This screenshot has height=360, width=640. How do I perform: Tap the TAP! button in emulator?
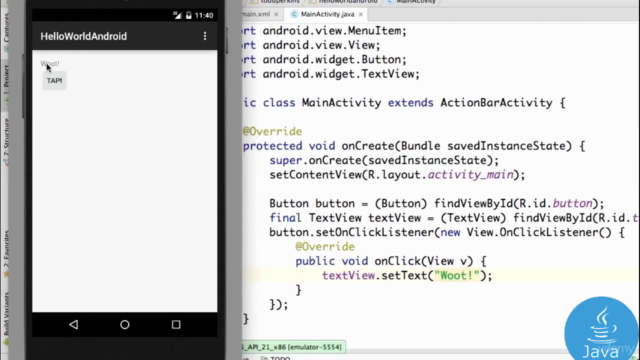pos(54,81)
